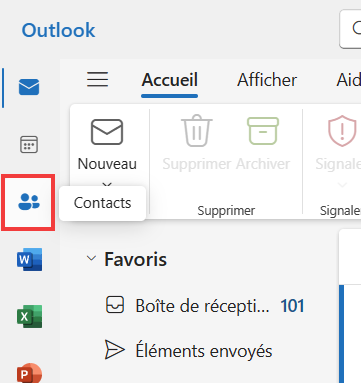Open the Aide tab

point(348,80)
